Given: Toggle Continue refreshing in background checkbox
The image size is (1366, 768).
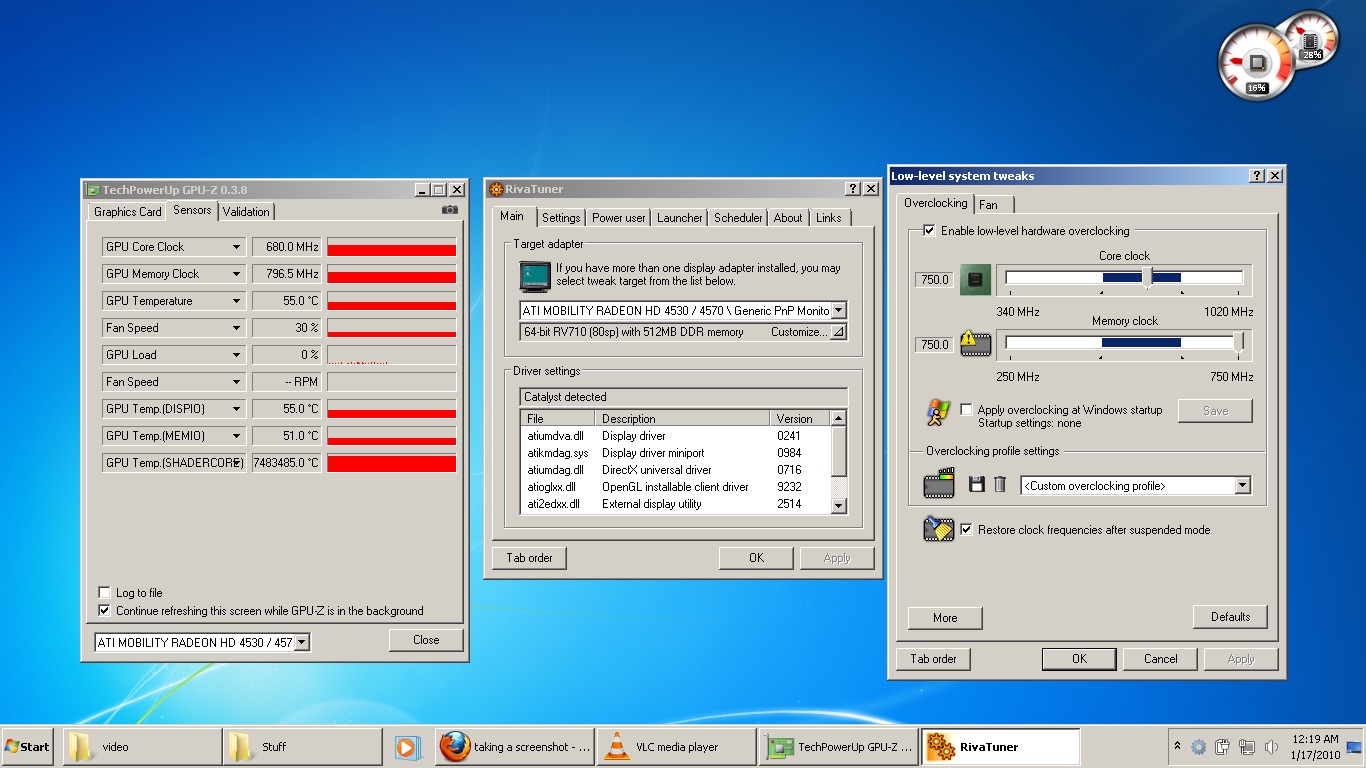Looking at the screenshot, I should [104, 611].
